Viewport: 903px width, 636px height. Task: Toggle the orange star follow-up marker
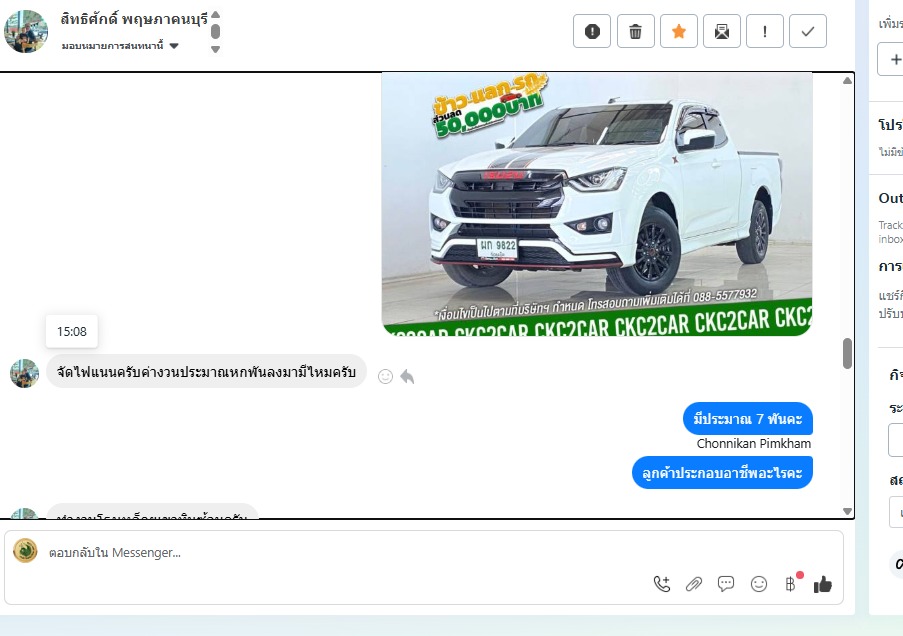point(679,31)
